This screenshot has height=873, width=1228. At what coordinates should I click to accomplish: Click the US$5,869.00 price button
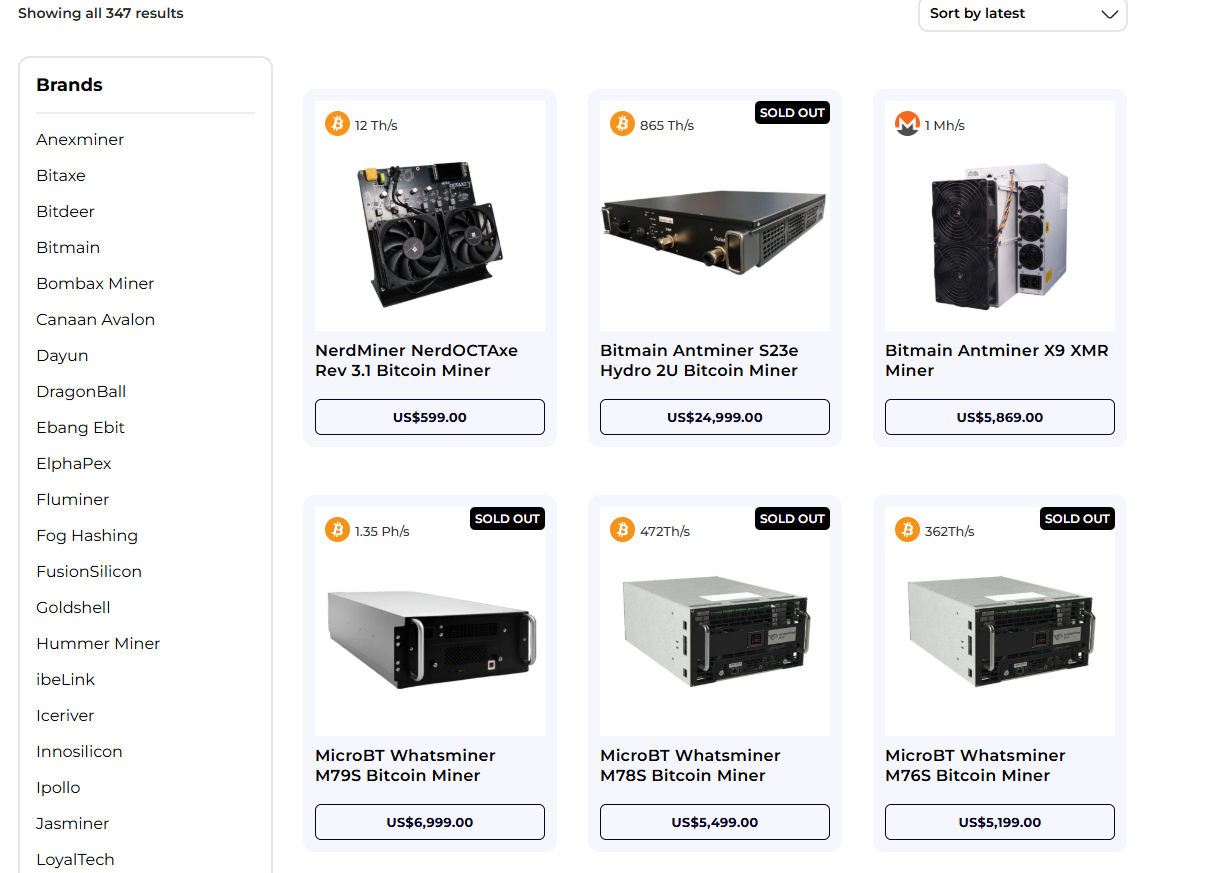[x=1000, y=417]
